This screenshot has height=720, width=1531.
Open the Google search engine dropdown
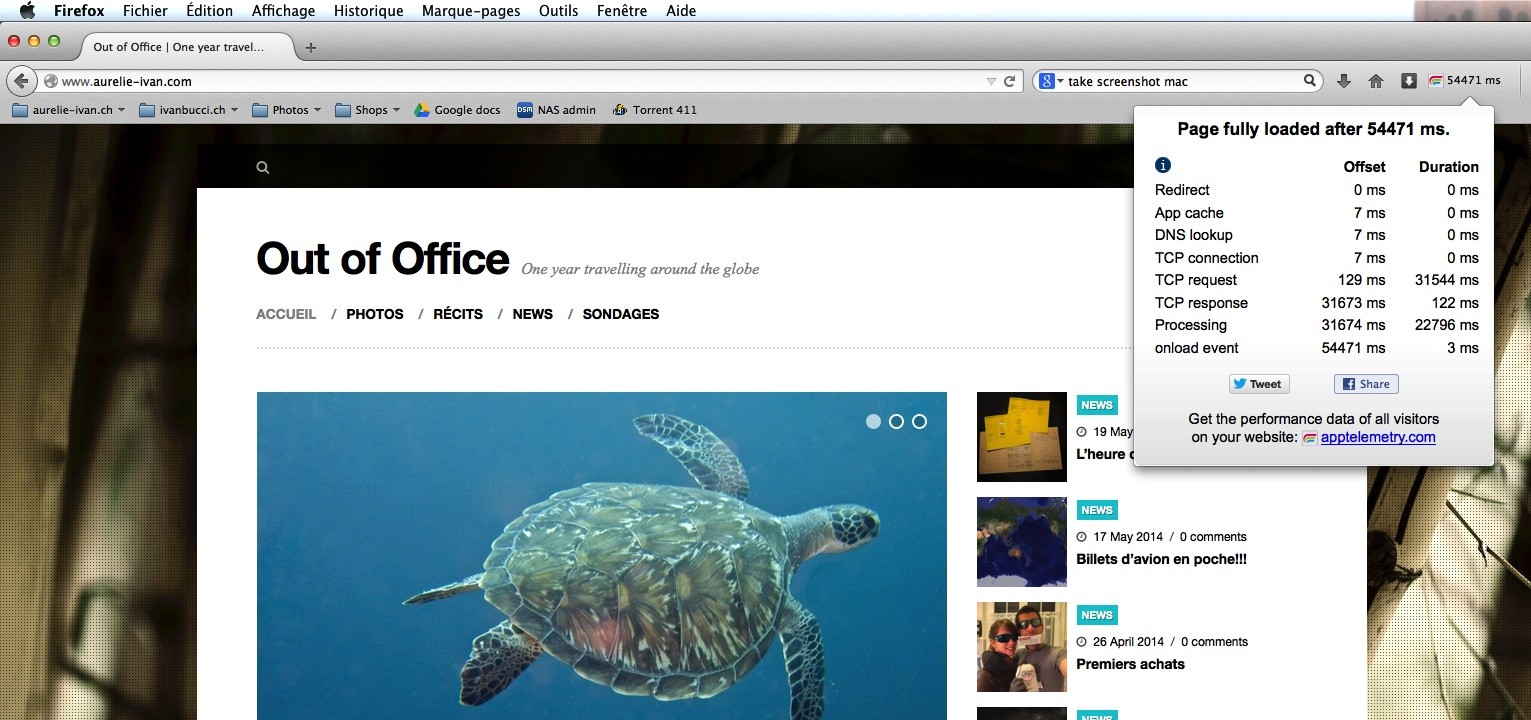(1050, 81)
